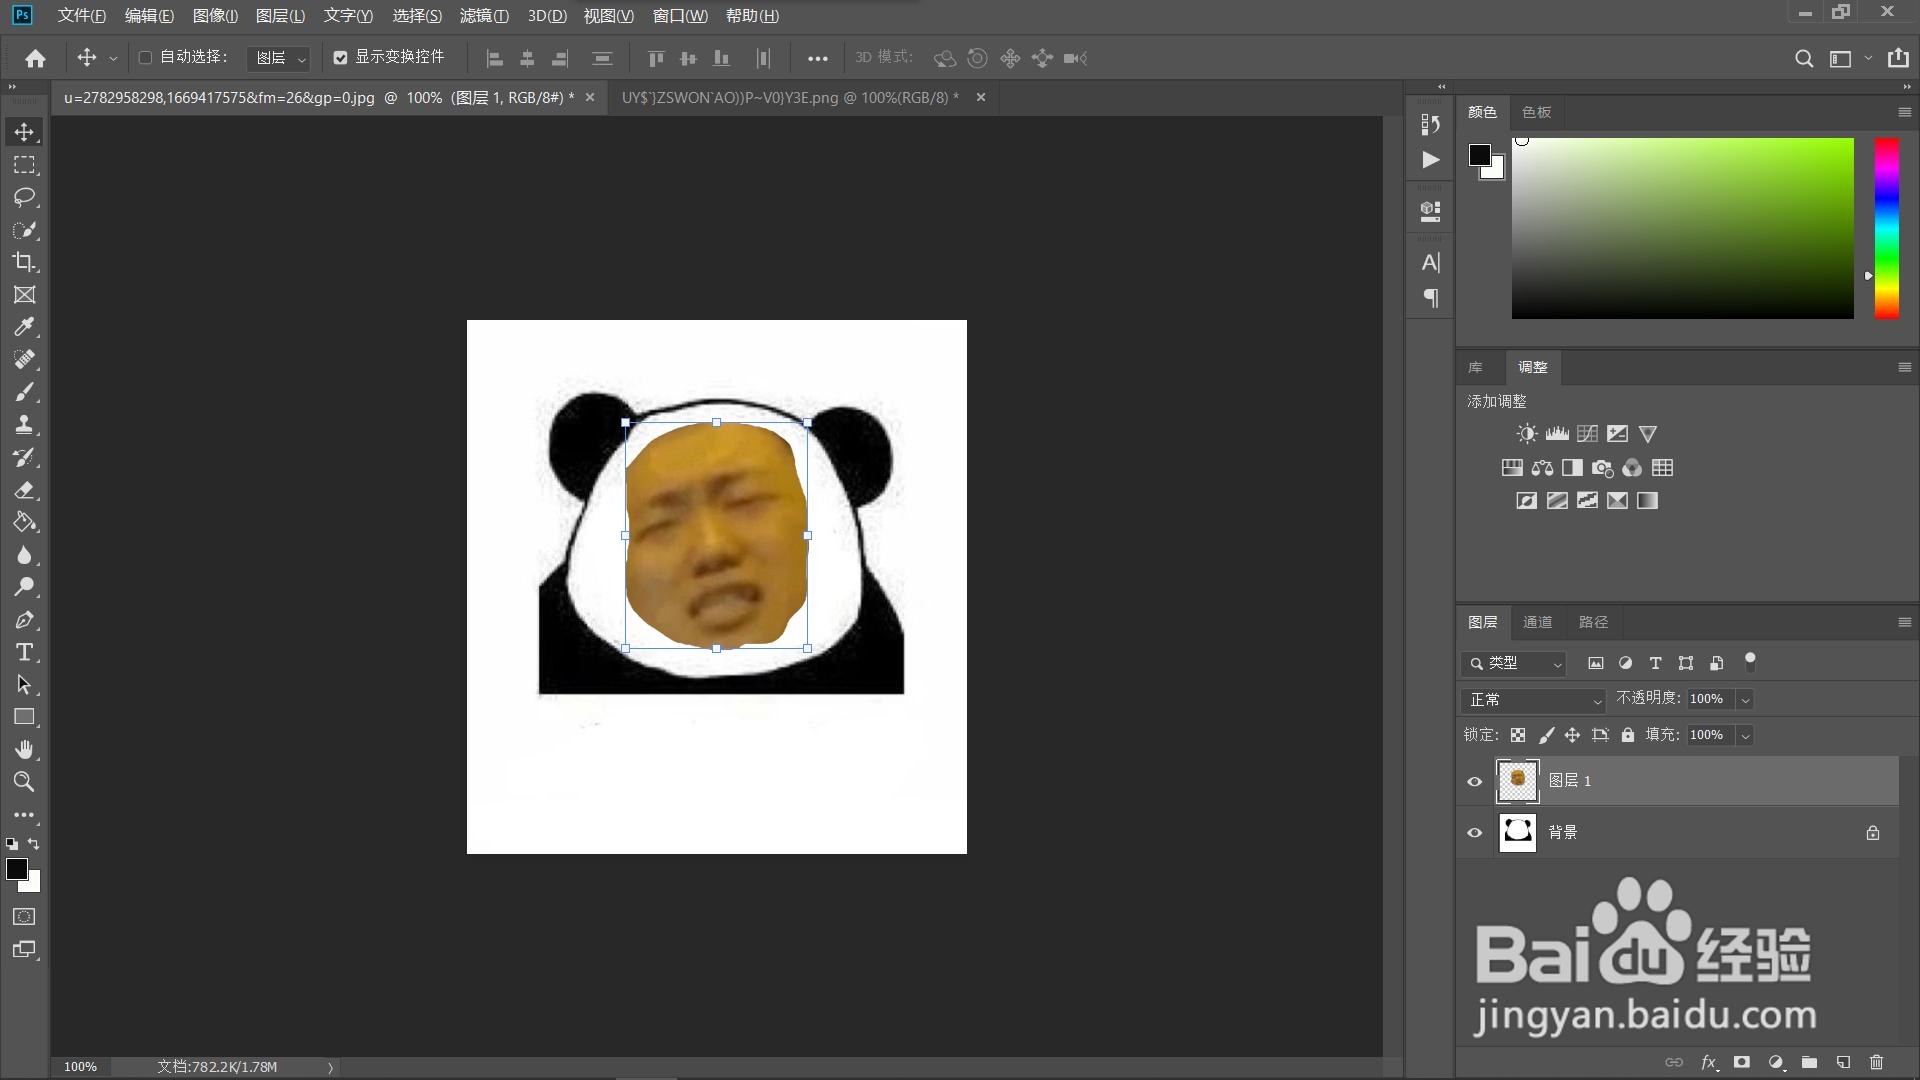Switch to the 通道 tab

pos(1537,622)
